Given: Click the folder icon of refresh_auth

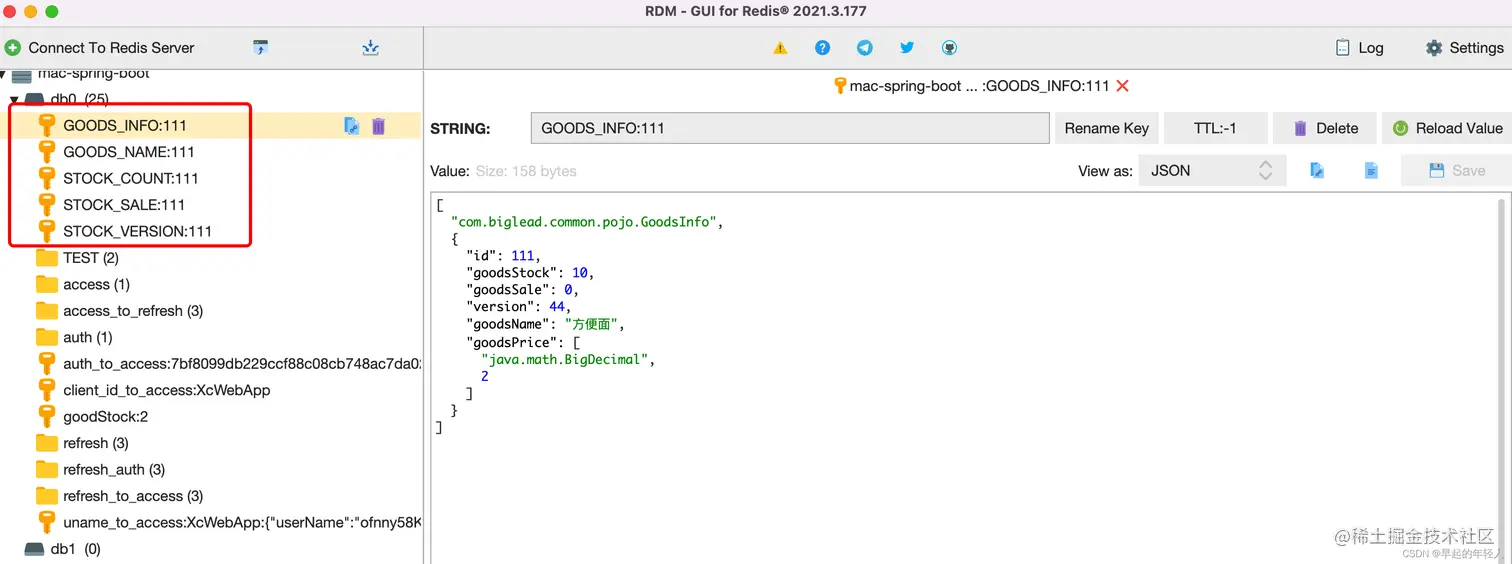Looking at the screenshot, I should pos(47,469).
